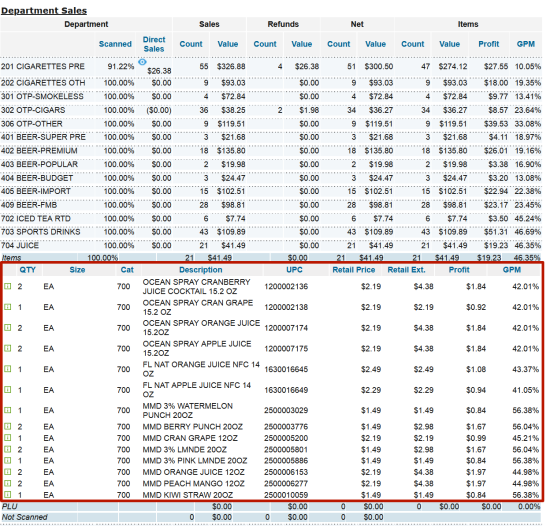Sort by Refunds Count header
Viewport: 550px width, 526px height.
click(265, 44)
